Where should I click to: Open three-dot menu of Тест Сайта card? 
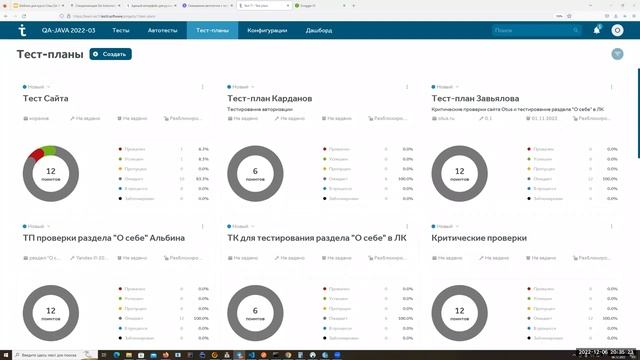pos(202,87)
